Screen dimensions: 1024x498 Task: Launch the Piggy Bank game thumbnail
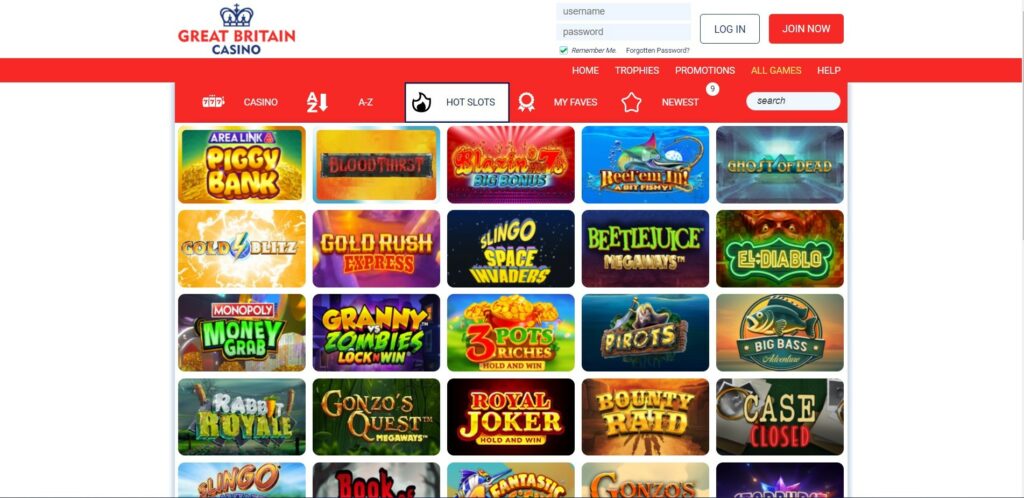point(242,164)
